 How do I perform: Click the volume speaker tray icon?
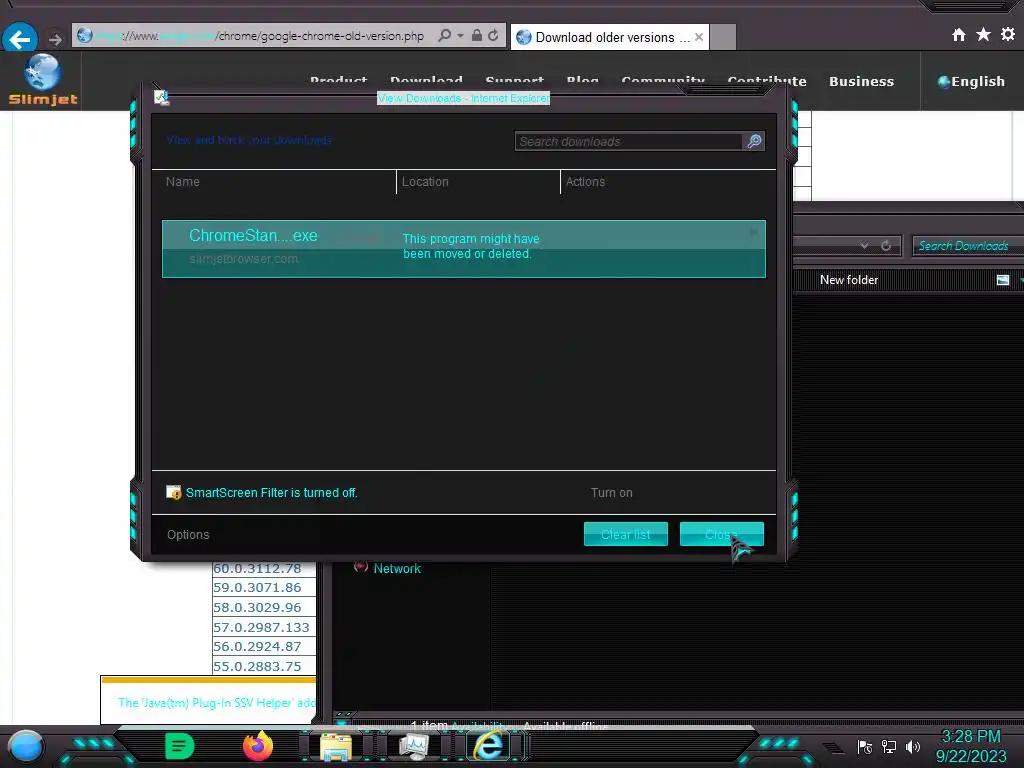point(912,747)
